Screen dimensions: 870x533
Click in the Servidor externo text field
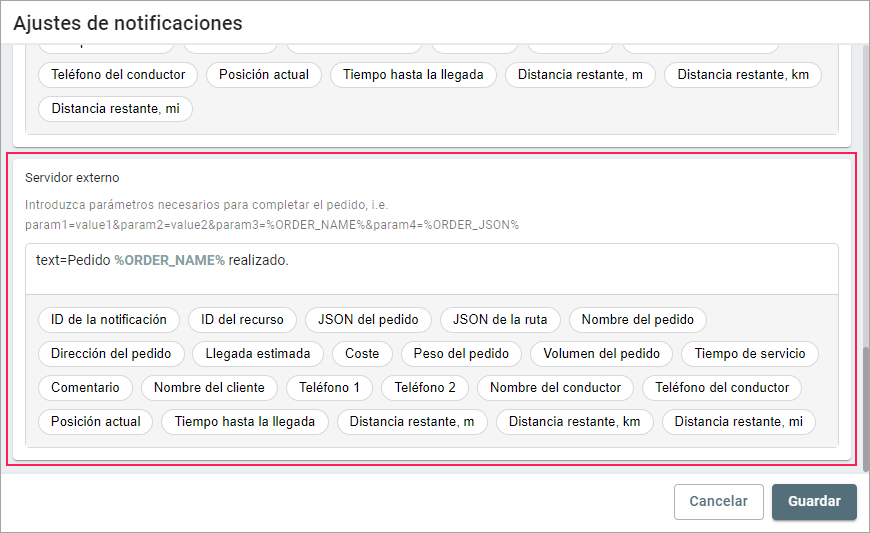pyautogui.click(x=430, y=268)
